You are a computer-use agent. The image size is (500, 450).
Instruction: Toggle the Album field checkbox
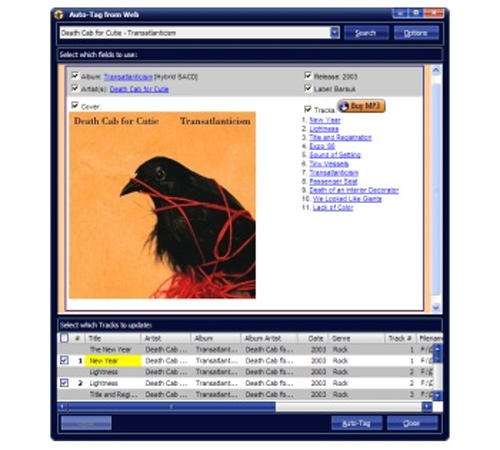(x=75, y=76)
